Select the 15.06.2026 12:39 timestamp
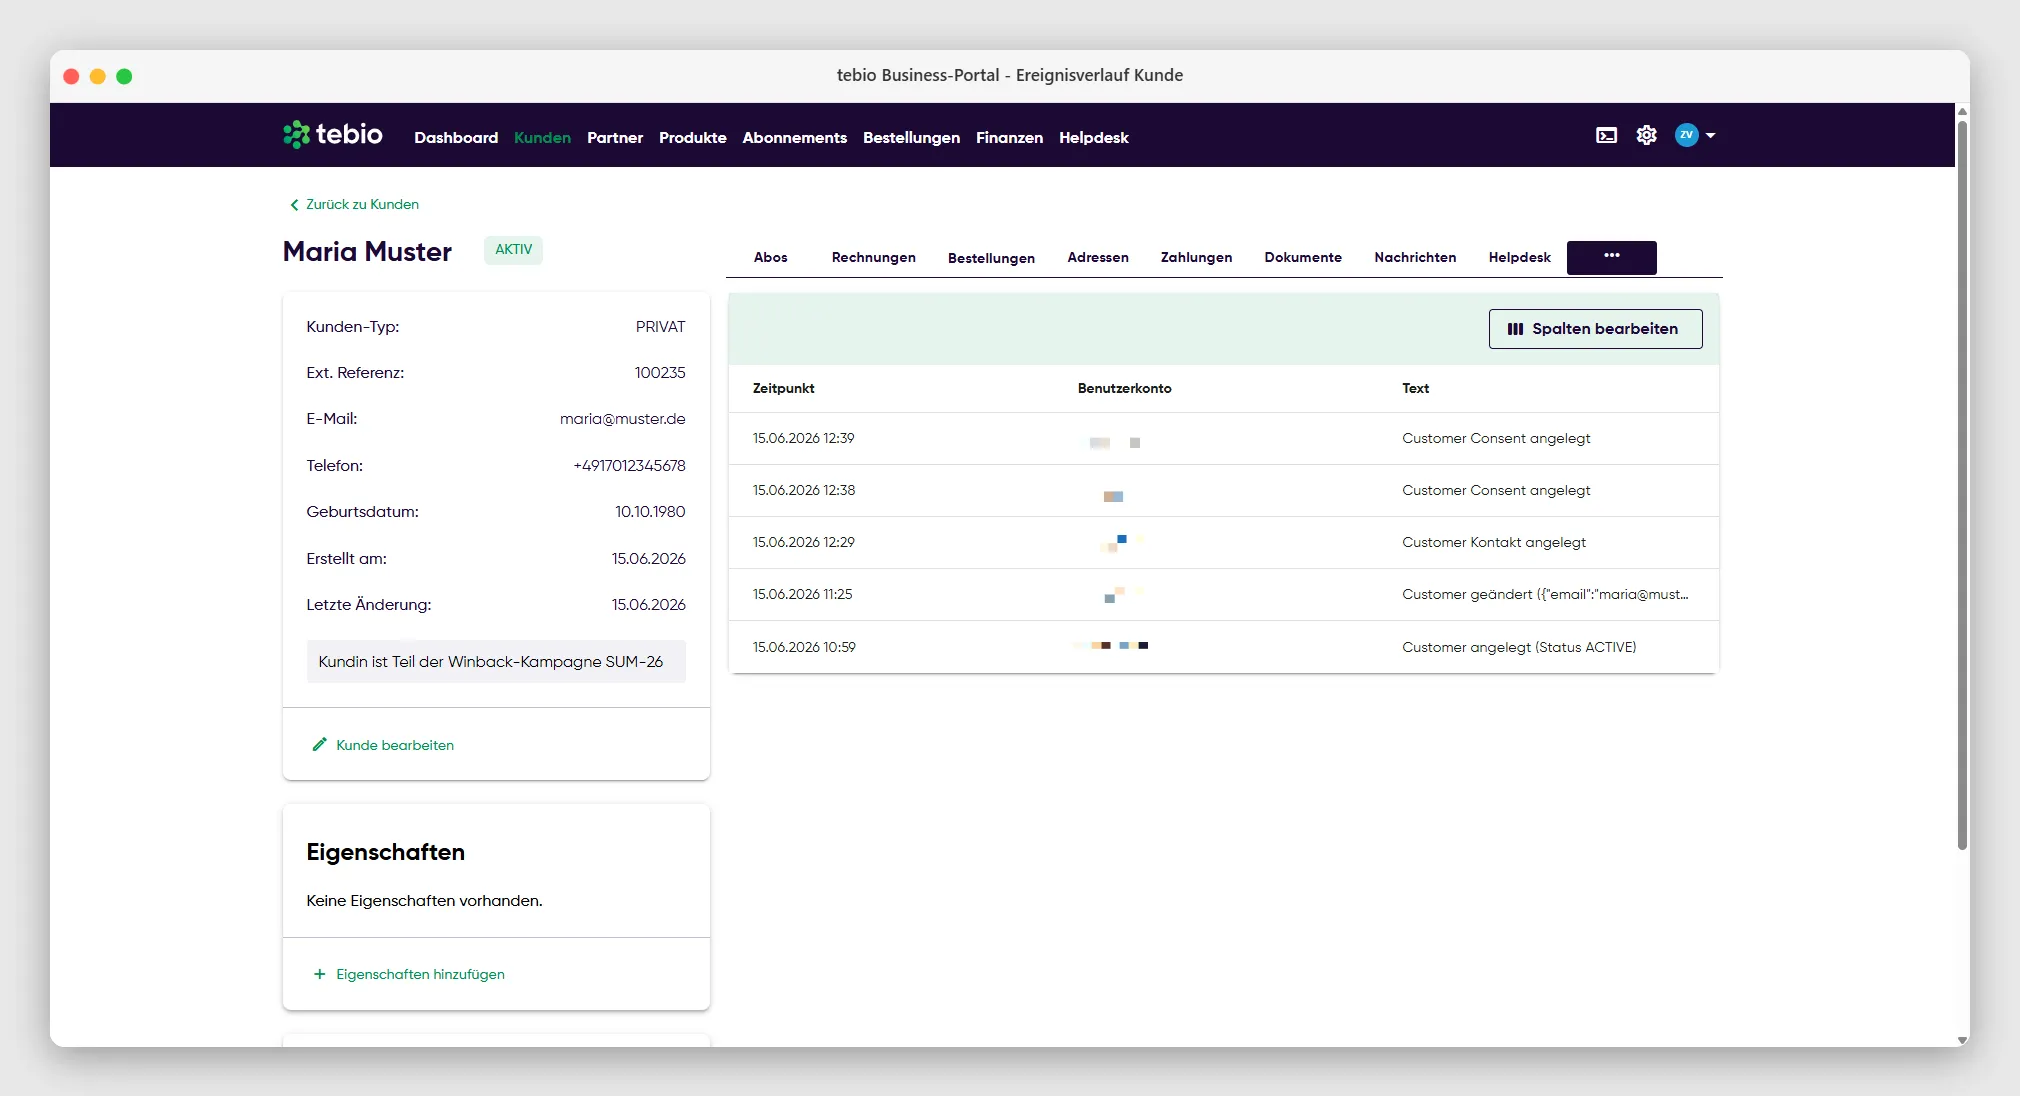Image resolution: width=2020 pixels, height=1096 pixels. tap(803, 438)
